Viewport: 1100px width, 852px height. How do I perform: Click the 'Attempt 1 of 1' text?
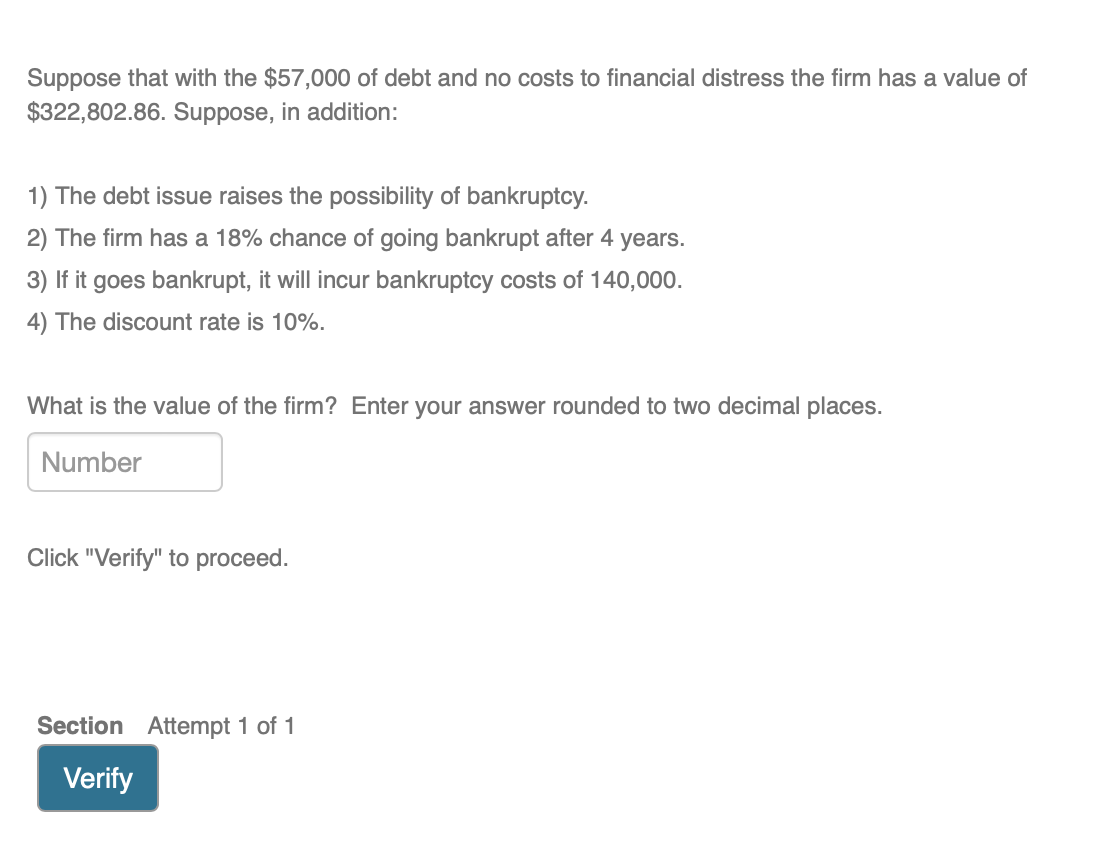pyautogui.click(x=220, y=726)
